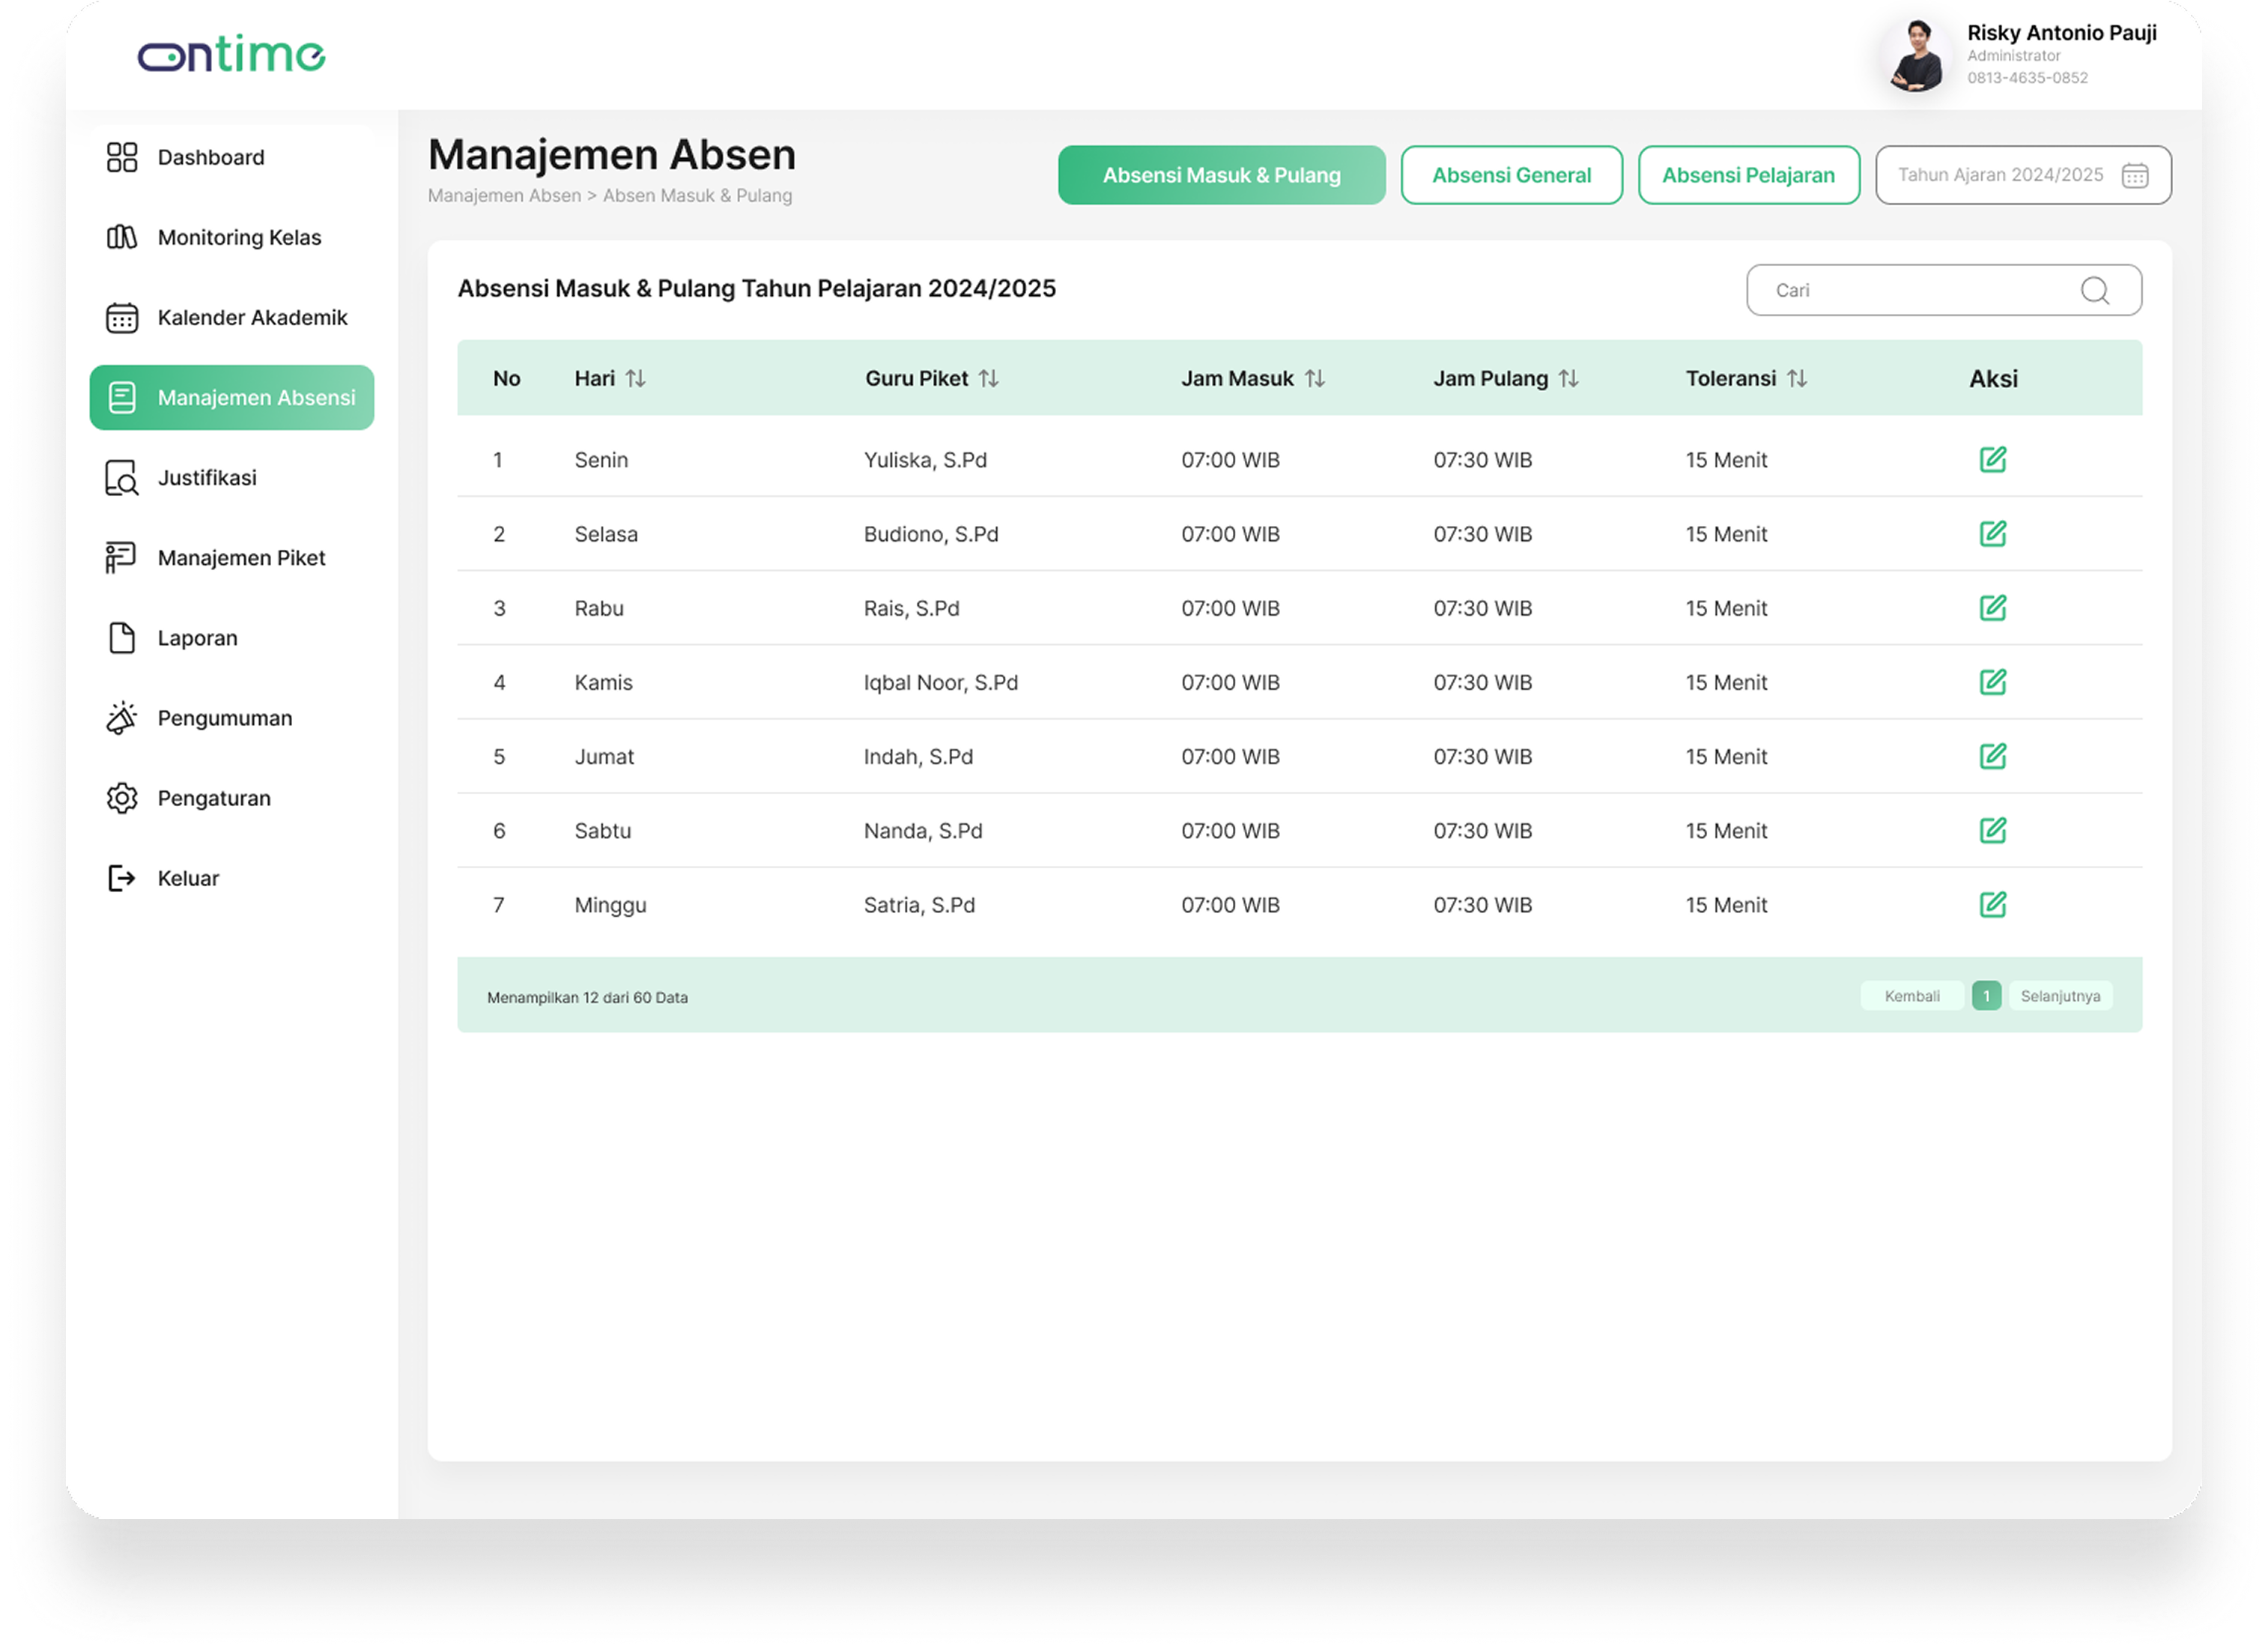This screenshot has height=1651, width=2268.
Task: Click the edit icon for Minggu row
Action: tap(1992, 904)
